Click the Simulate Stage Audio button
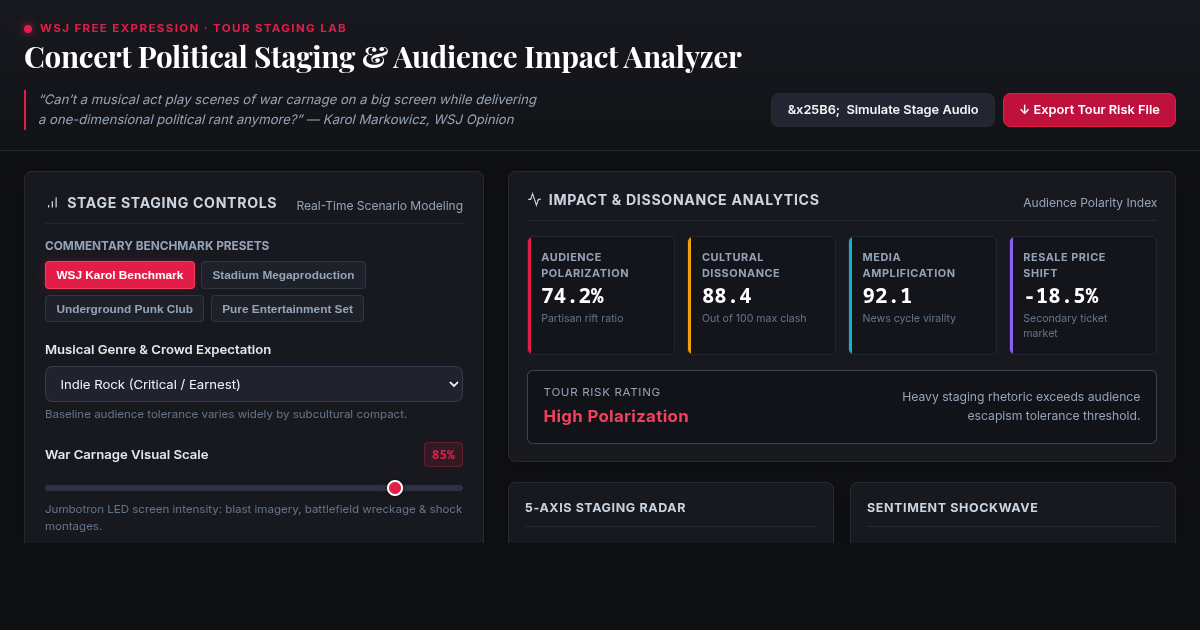This screenshot has width=1200, height=630. 883,110
